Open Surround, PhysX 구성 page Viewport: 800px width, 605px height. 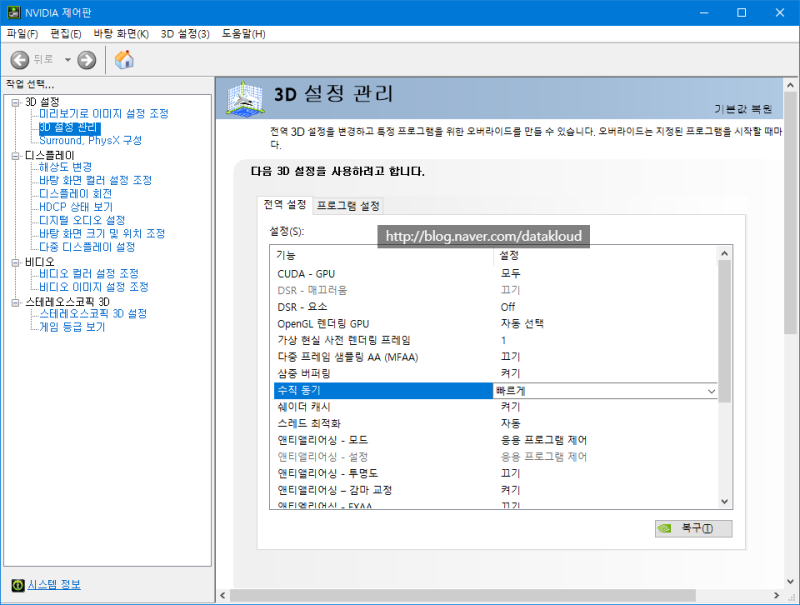coord(91,140)
